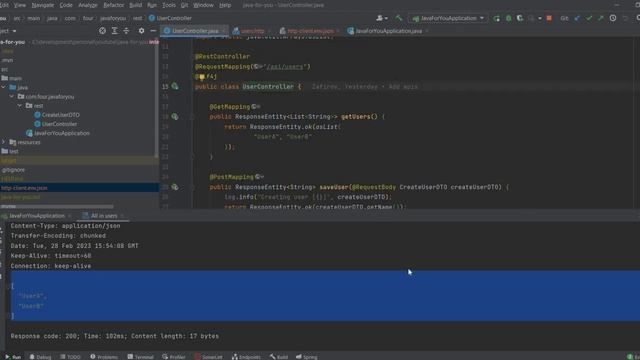Image resolution: width=640 pixels, height=360 pixels.
Task: Click the Build project hammer icon
Action: (399, 18)
